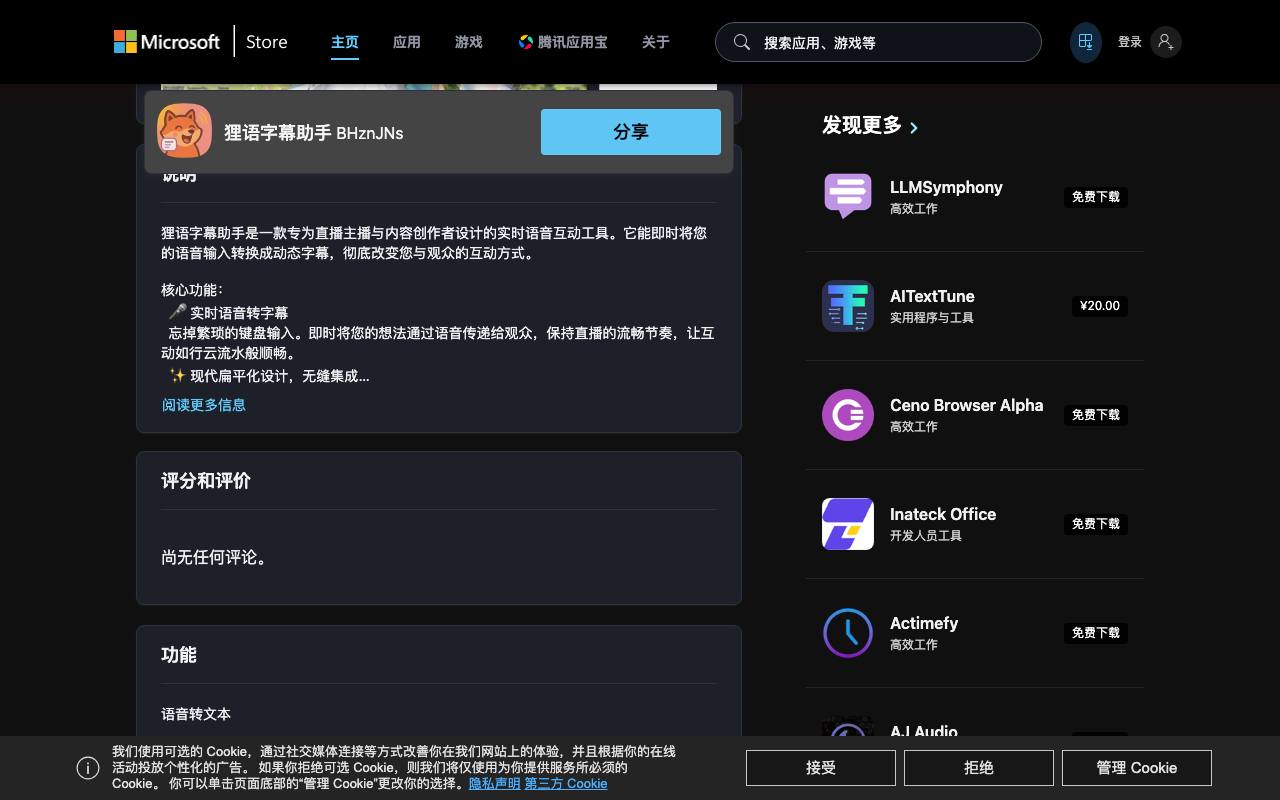This screenshot has height=800, width=1280.
Task: Focus the 搜索应用、游戏等 search field
Action: pos(878,42)
